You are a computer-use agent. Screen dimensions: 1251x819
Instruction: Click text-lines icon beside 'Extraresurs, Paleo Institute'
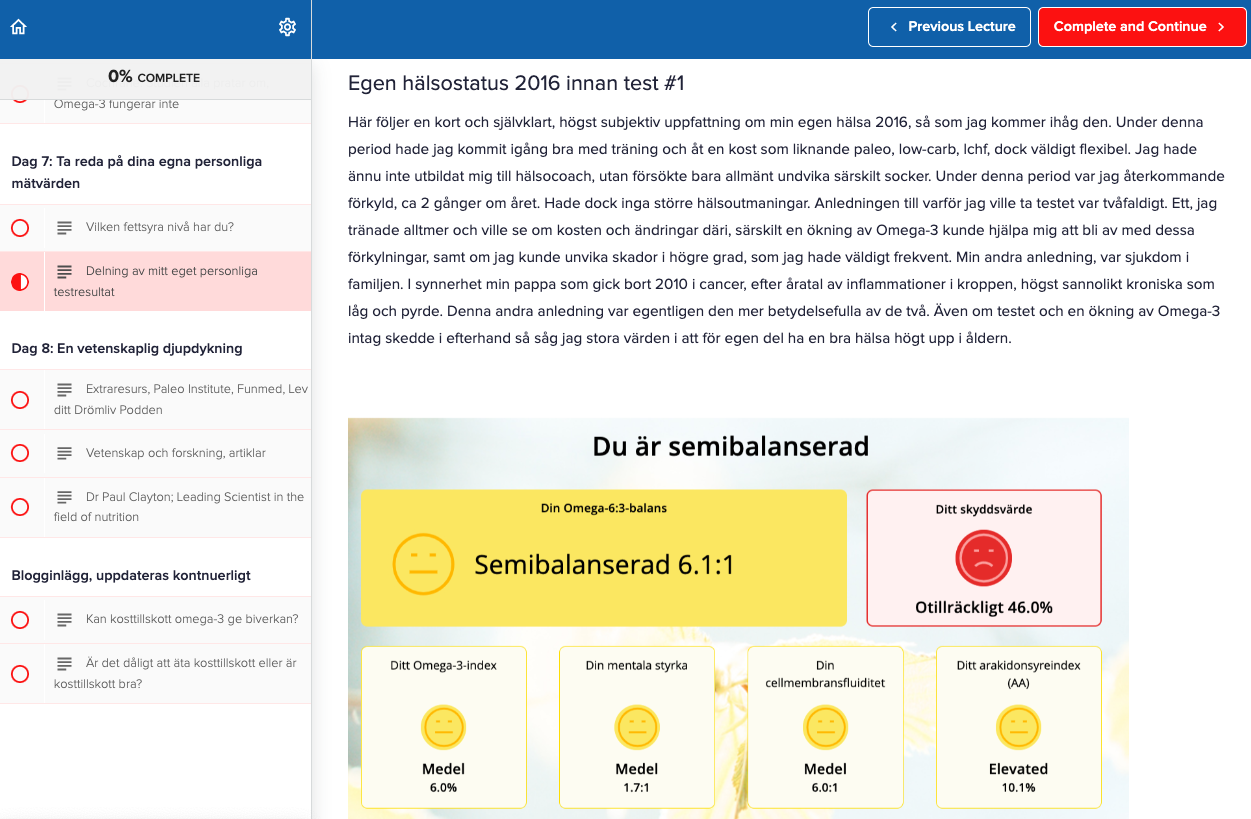(x=65, y=389)
